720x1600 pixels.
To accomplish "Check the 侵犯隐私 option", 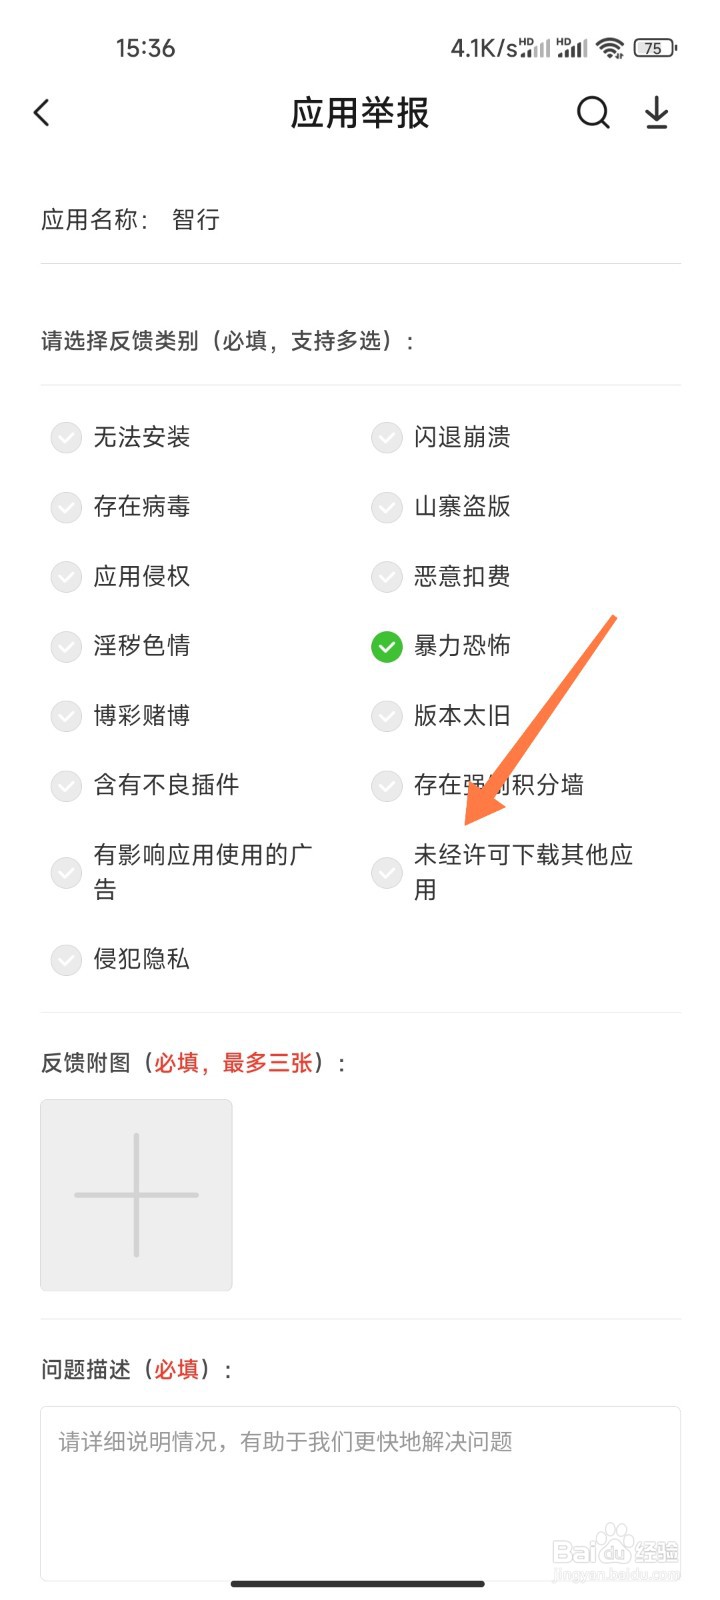I will 66,960.
